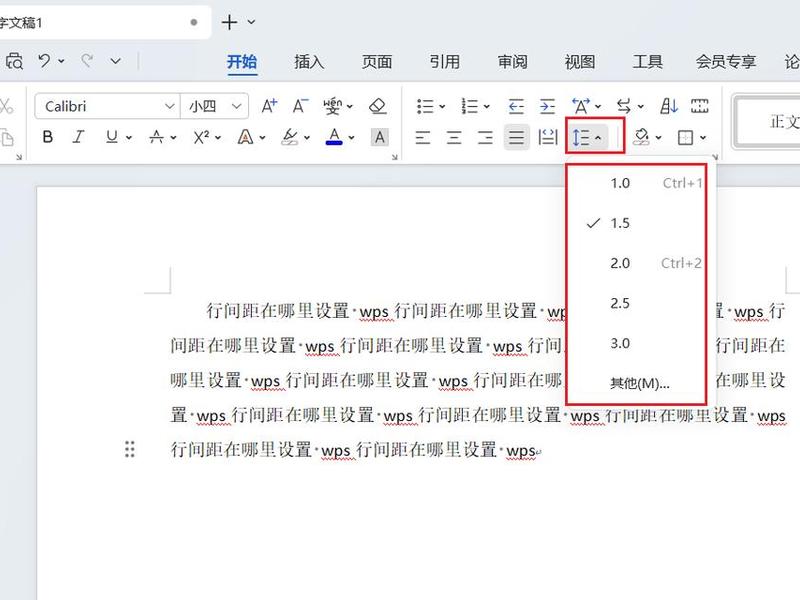The image size is (800, 600).
Task: Toggle bold formatting
Action: [x=48, y=137]
